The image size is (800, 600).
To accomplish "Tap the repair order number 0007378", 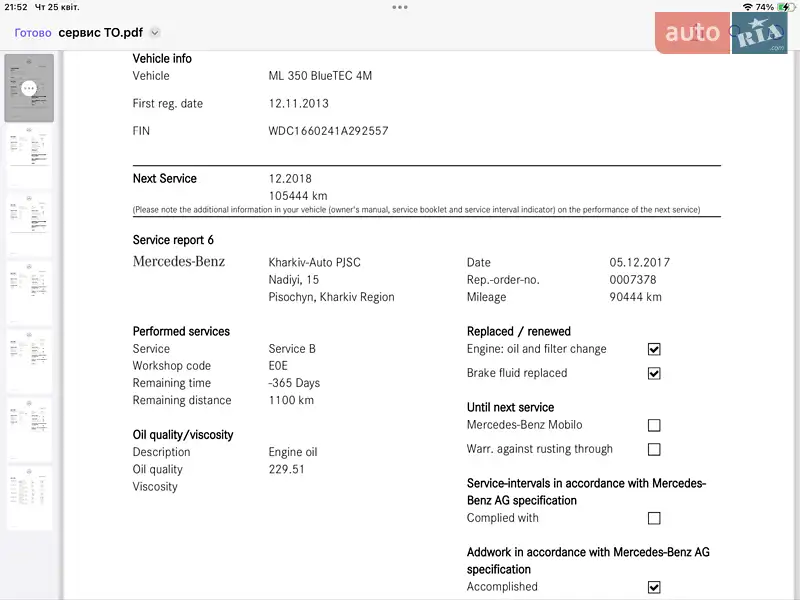I will coord(633,280).
